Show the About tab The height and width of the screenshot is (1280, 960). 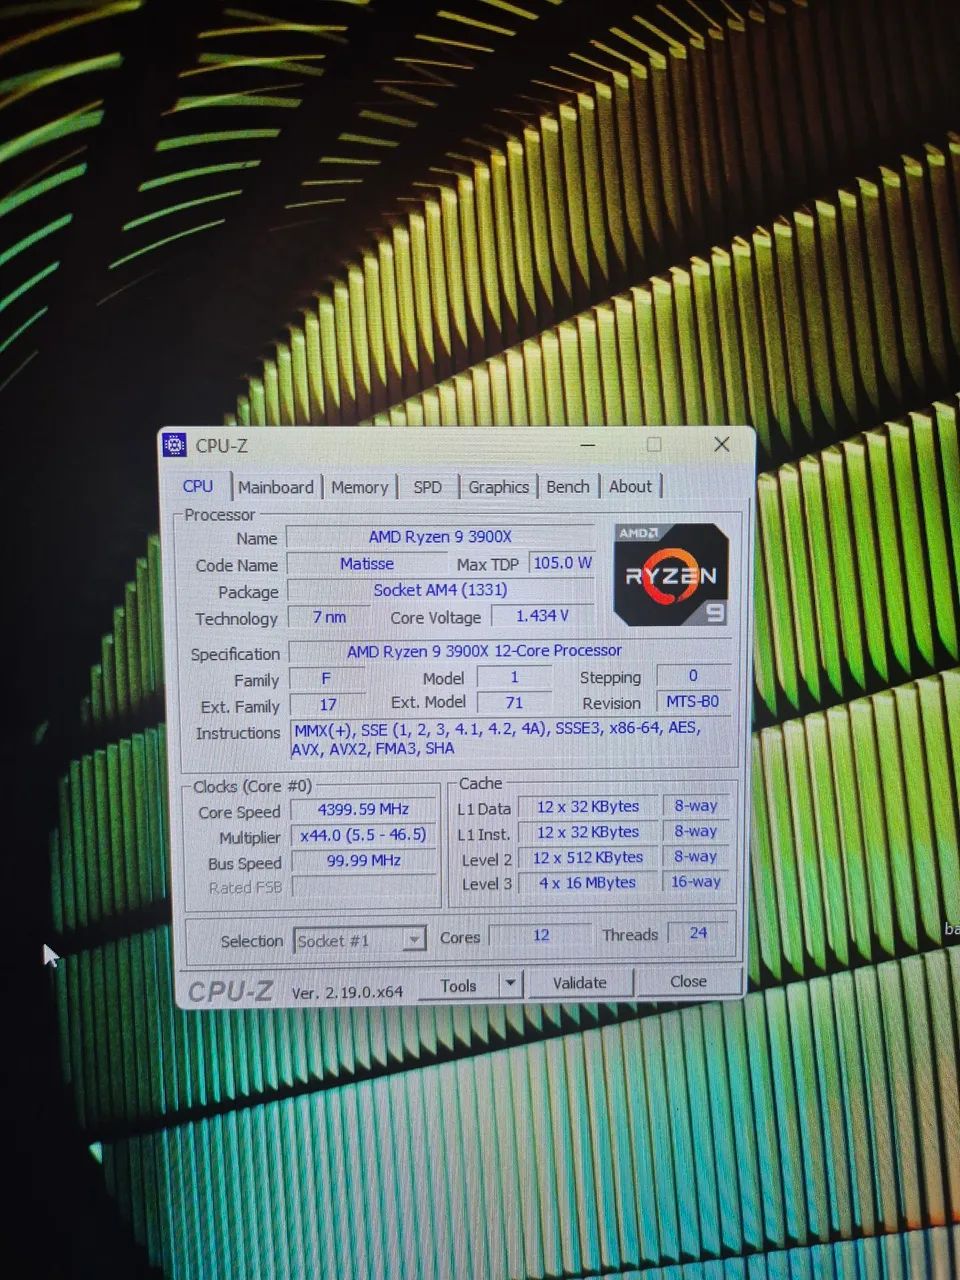630,486
